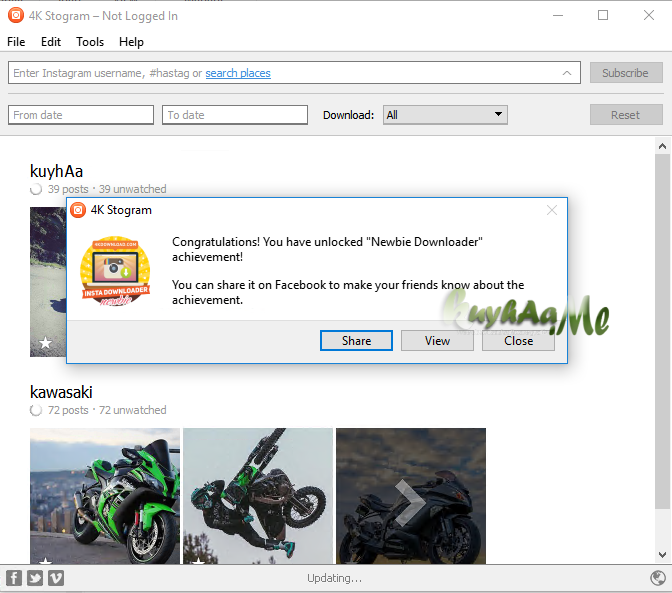Click the 'Updating…' status text
This screenshot has height=593, width=672.
coord(334,578)
